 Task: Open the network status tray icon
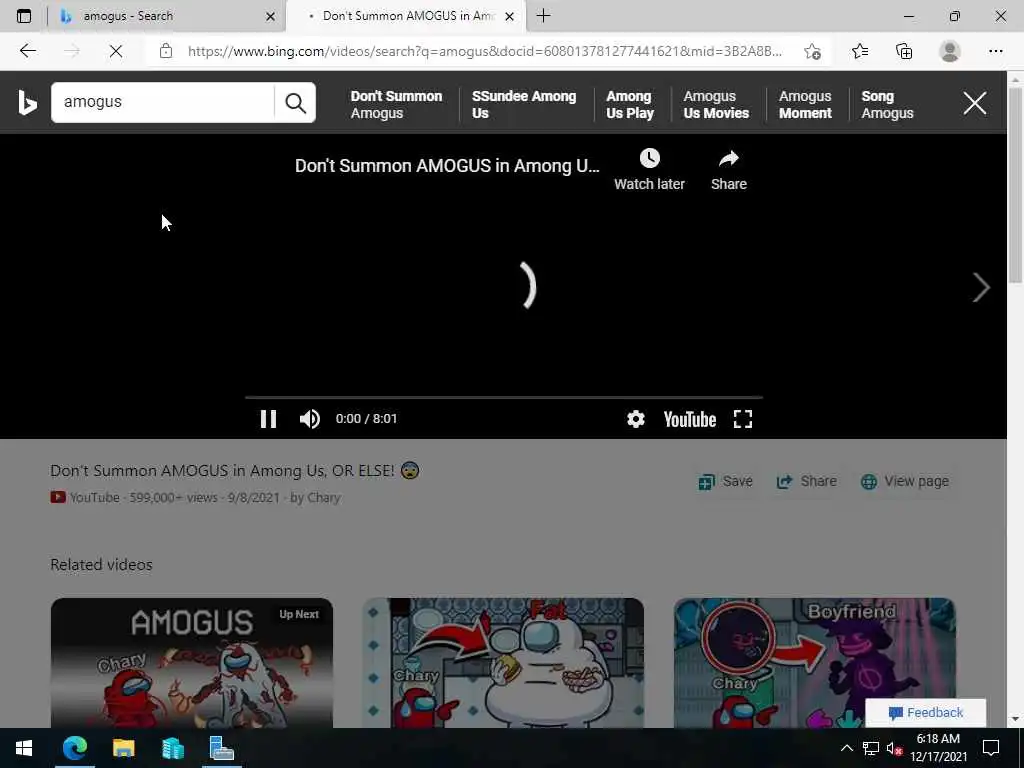click(x=871, y=748)
